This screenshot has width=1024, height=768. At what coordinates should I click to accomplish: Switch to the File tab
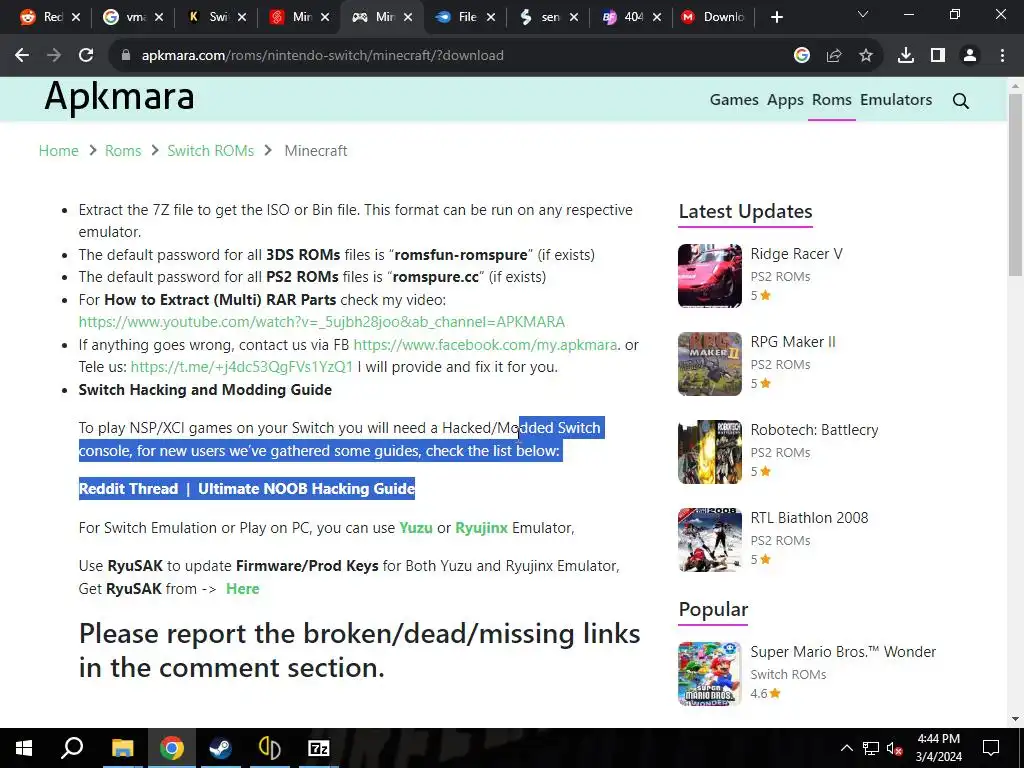click(x=456, y=17)
